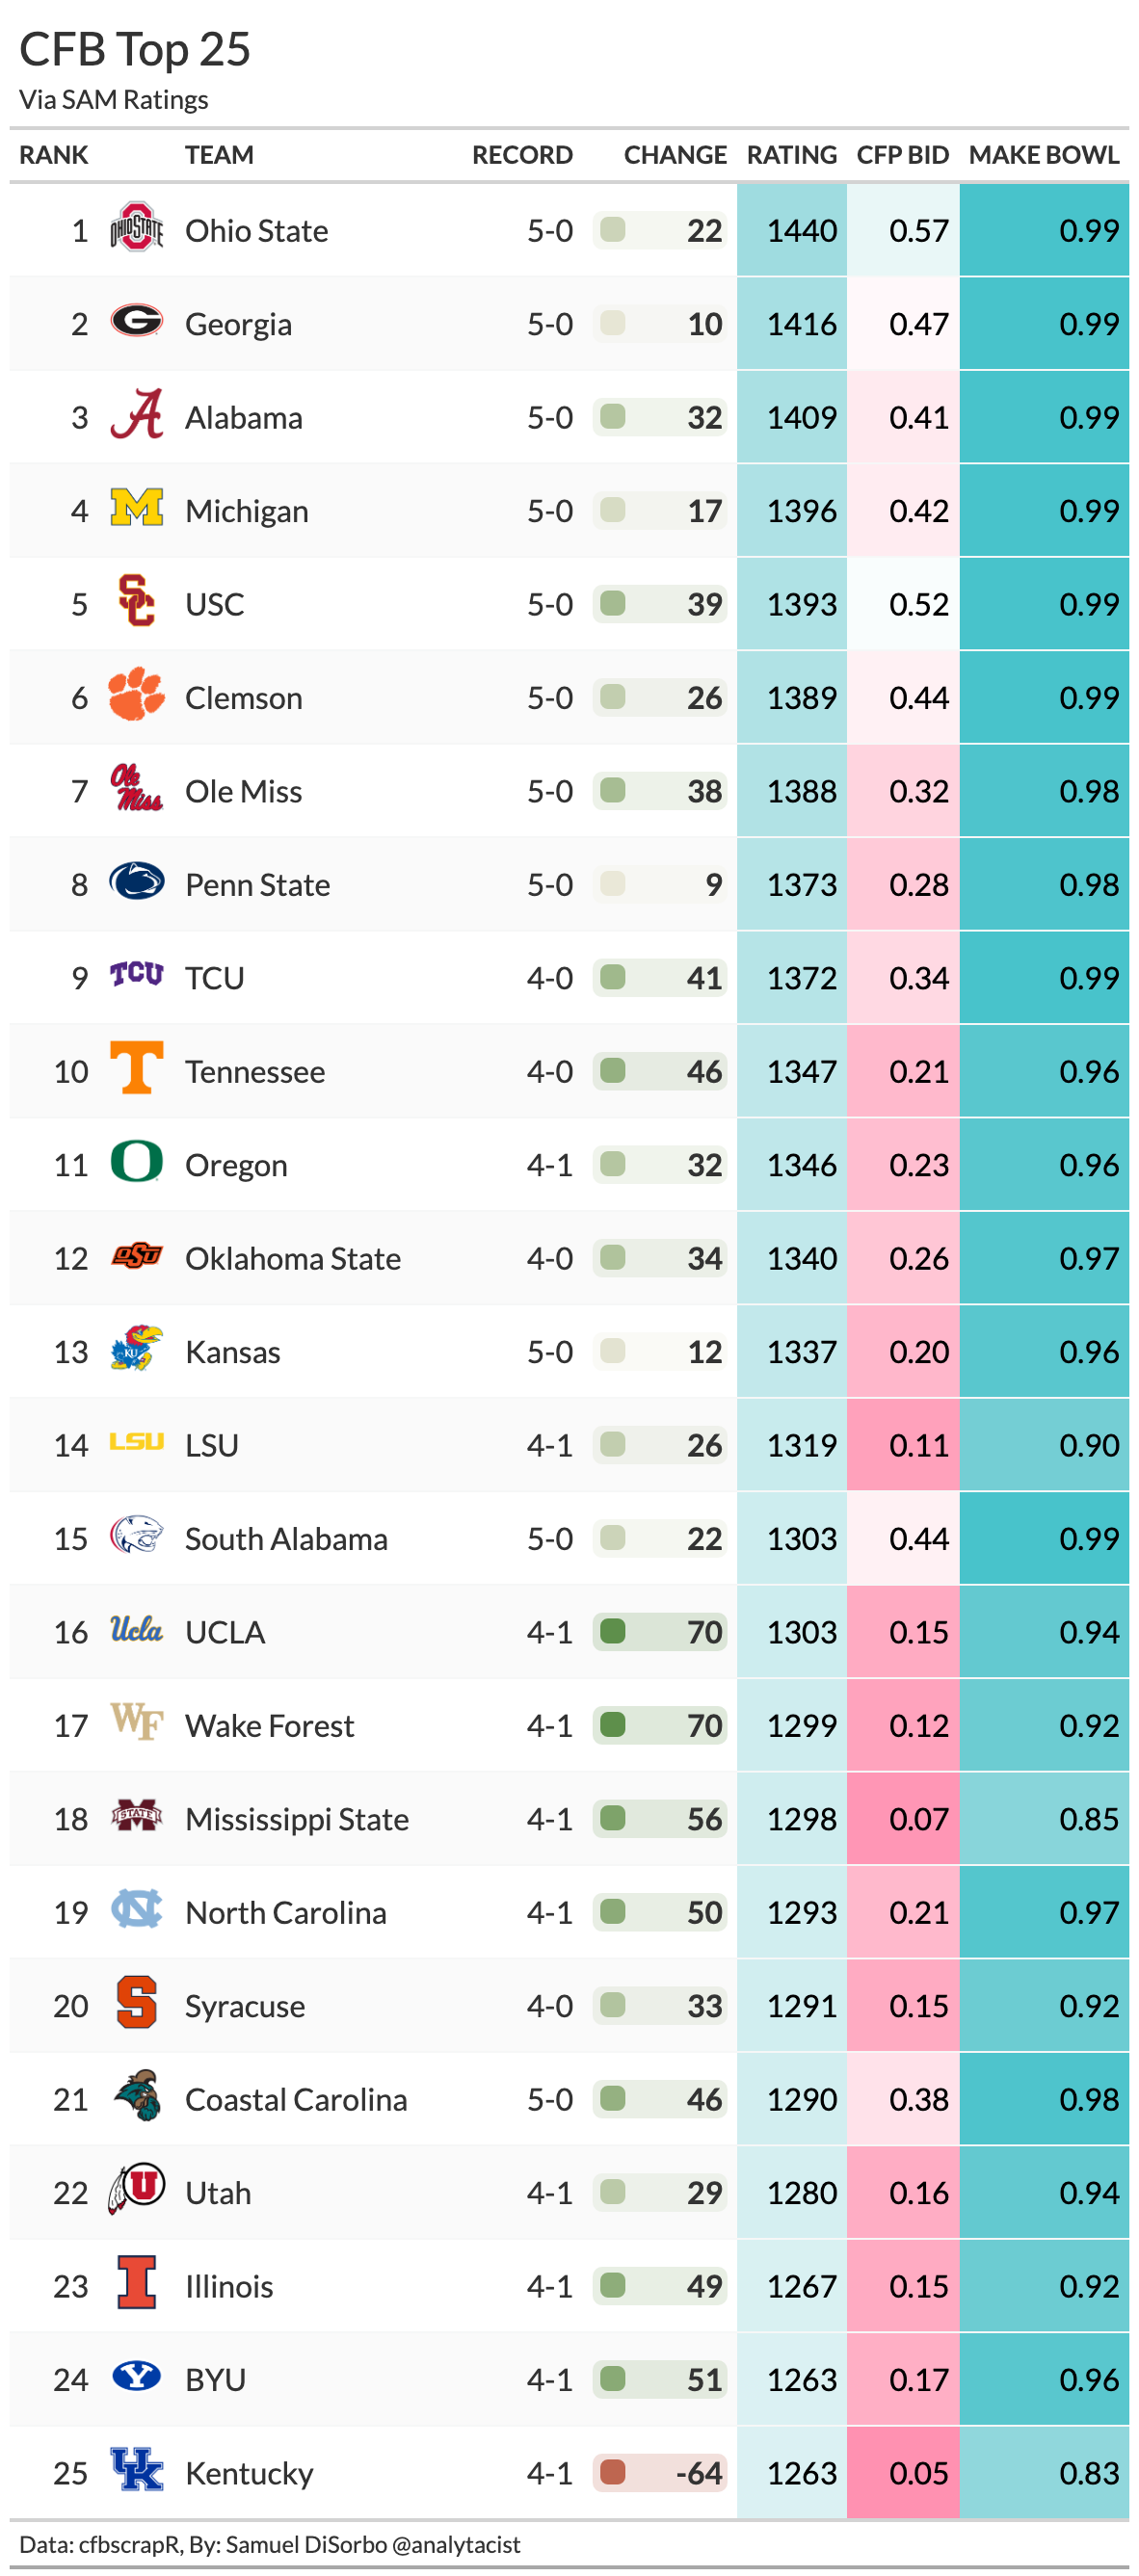Click the Penn State lion logo
This screenshot has height=2576, width=1139.
point(136,882)
